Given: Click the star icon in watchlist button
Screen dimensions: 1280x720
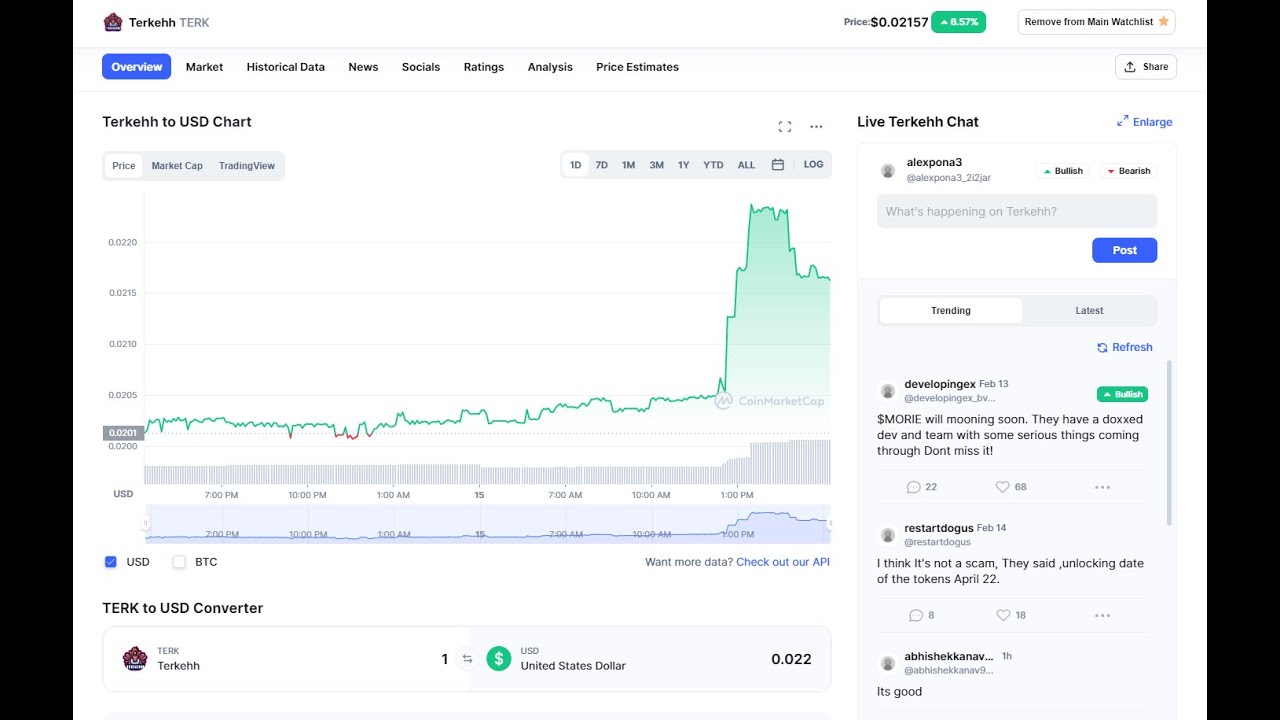Looking at the screenshot, I should click(x=1163, y=21).
